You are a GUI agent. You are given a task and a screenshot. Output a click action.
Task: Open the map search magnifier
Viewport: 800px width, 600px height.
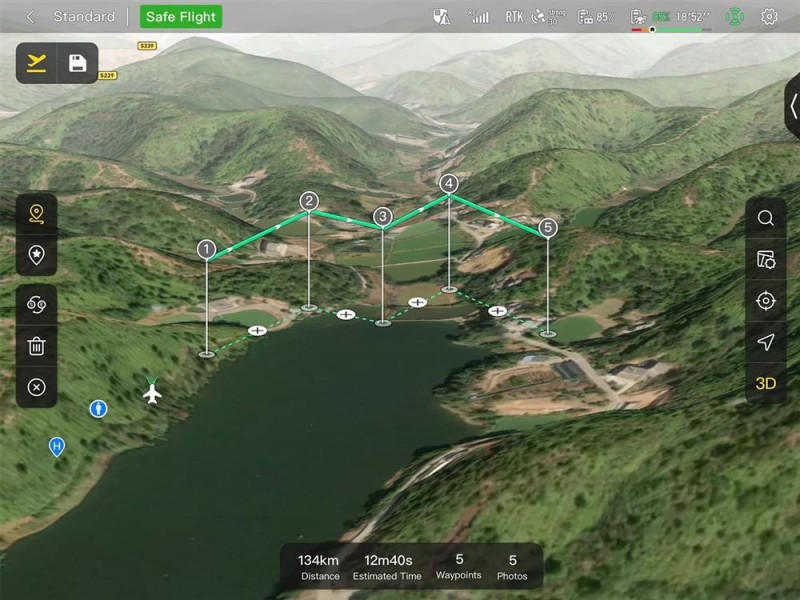(x=765, y=218)
